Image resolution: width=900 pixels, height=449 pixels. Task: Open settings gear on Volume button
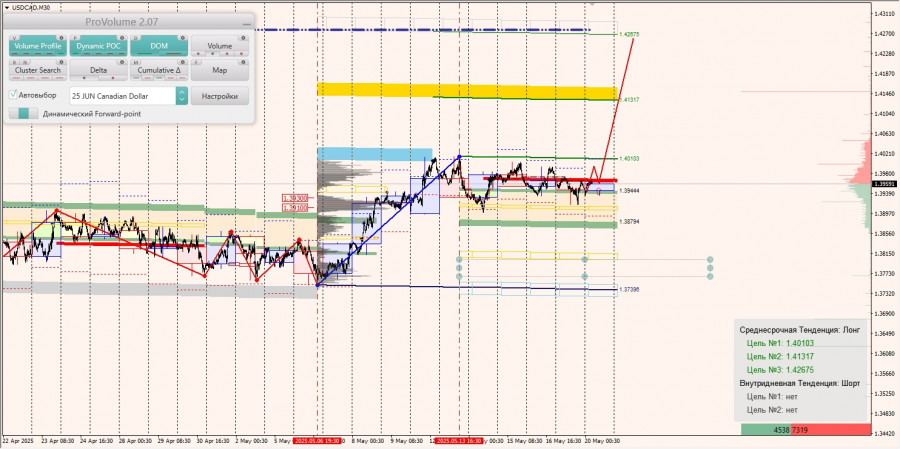[243, 37]
